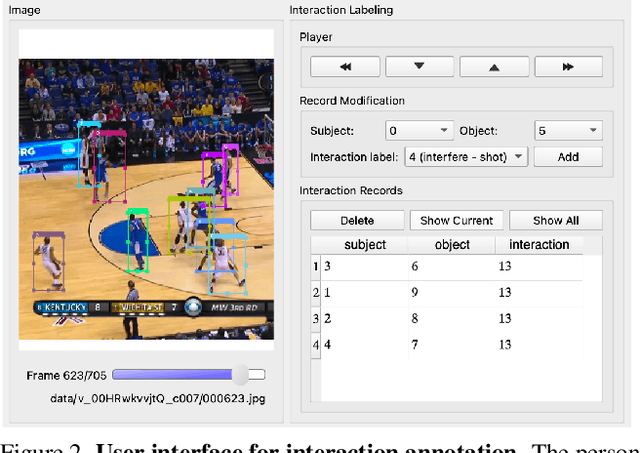Screen dimensions: 640x453
Task: Click the interaction column header
Action: 539,245
